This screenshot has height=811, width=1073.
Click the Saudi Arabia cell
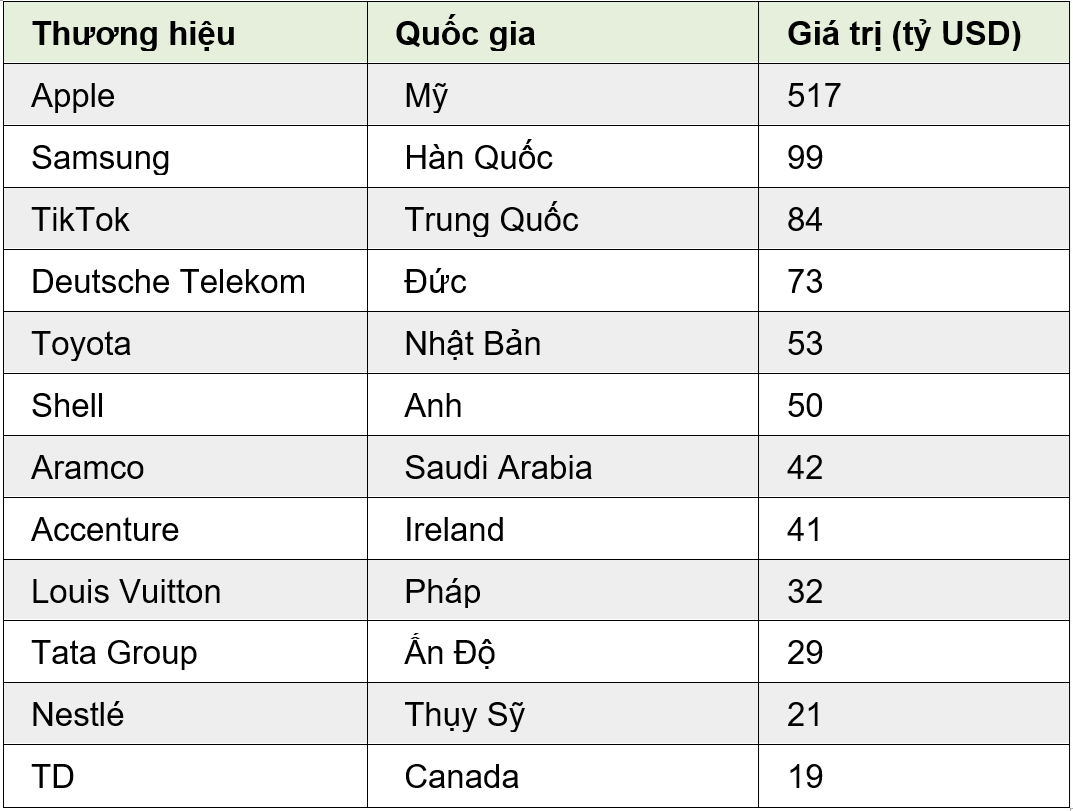point(498,468)
